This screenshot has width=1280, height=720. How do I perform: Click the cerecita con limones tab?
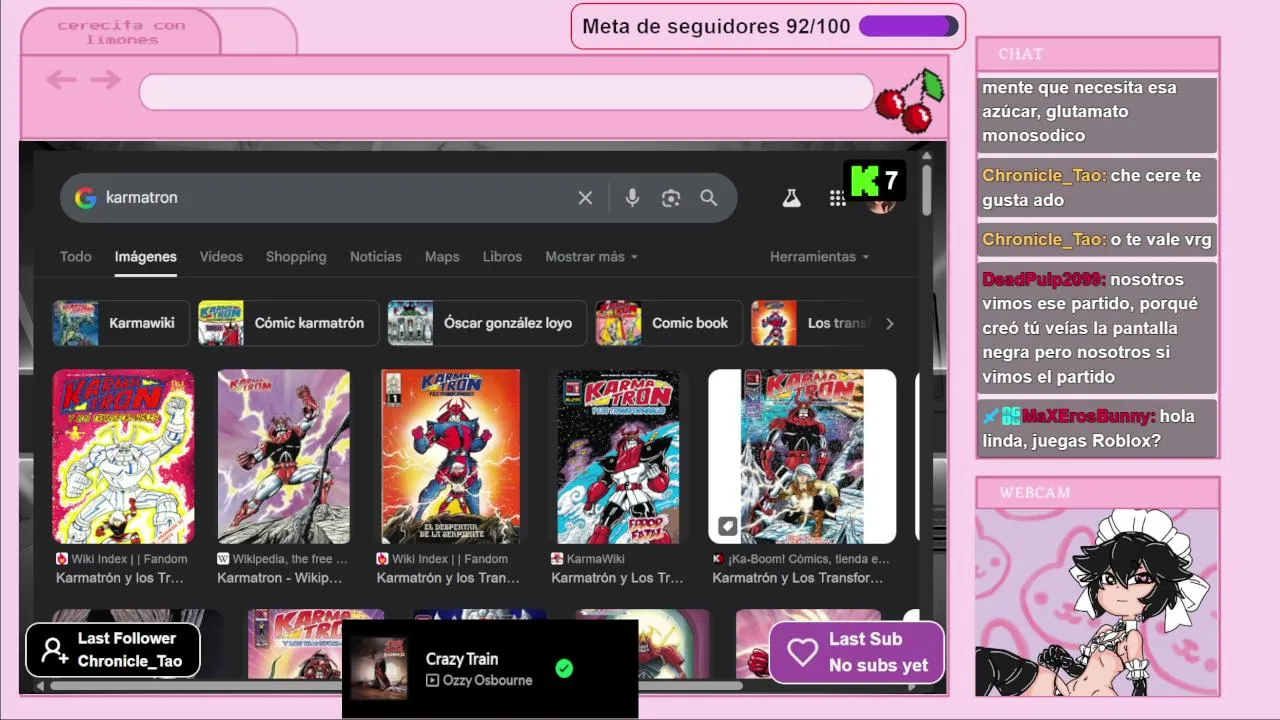(x=121, y=32)
